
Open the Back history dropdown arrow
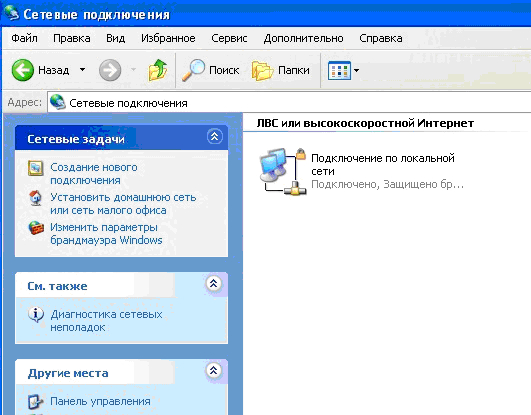pos(82,70)
